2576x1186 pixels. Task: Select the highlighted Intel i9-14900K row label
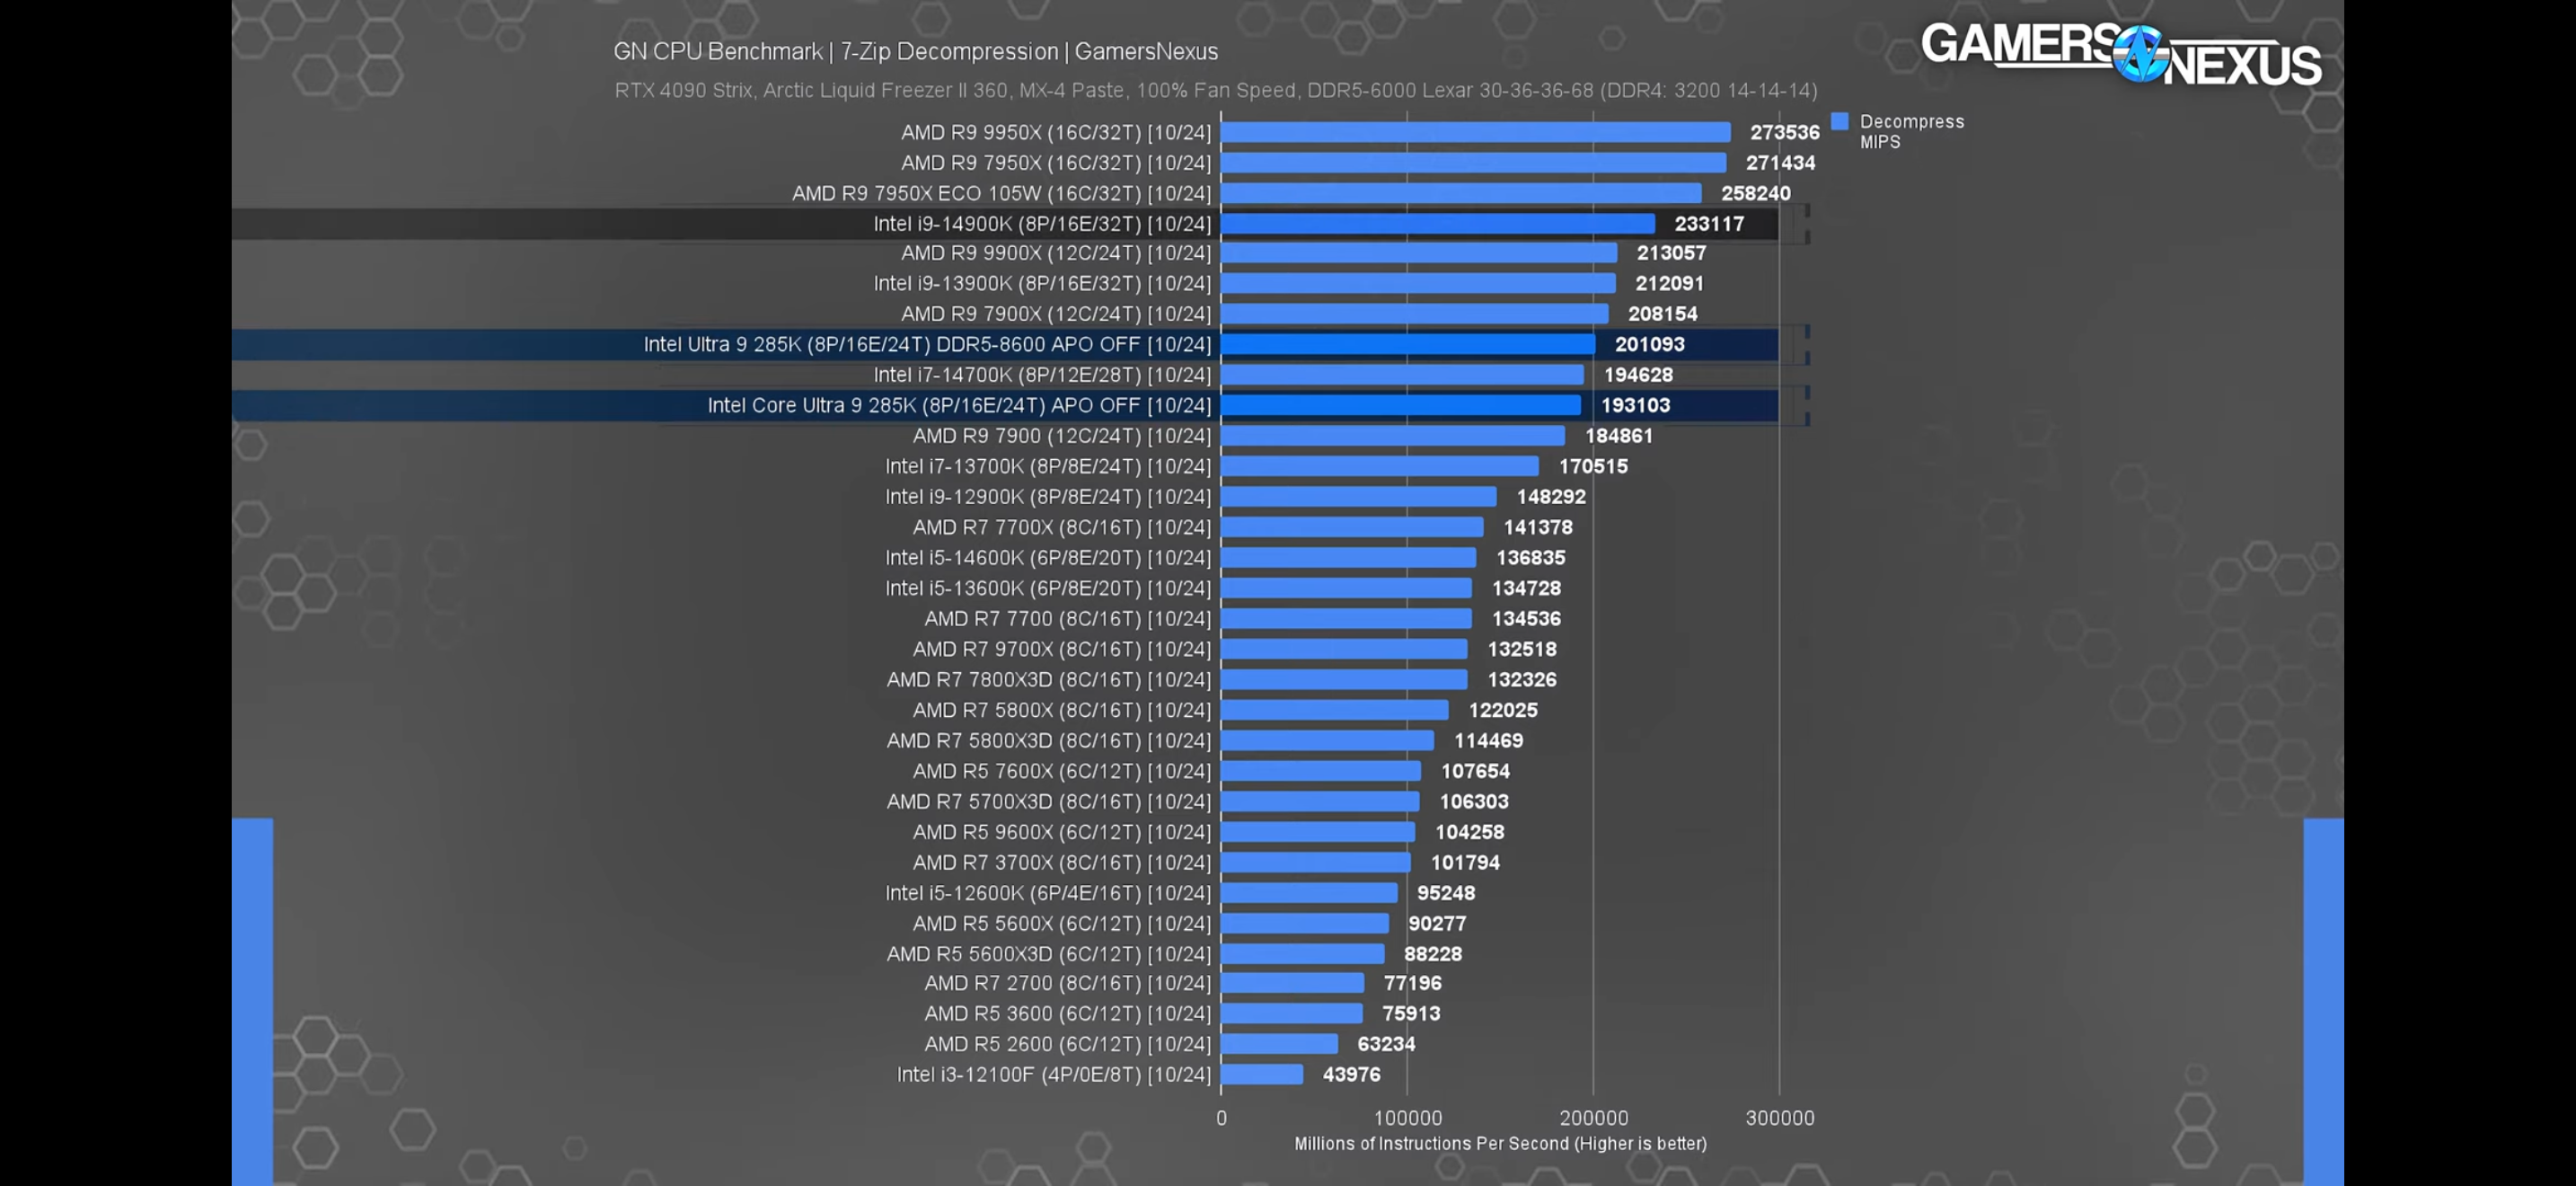1041,224
